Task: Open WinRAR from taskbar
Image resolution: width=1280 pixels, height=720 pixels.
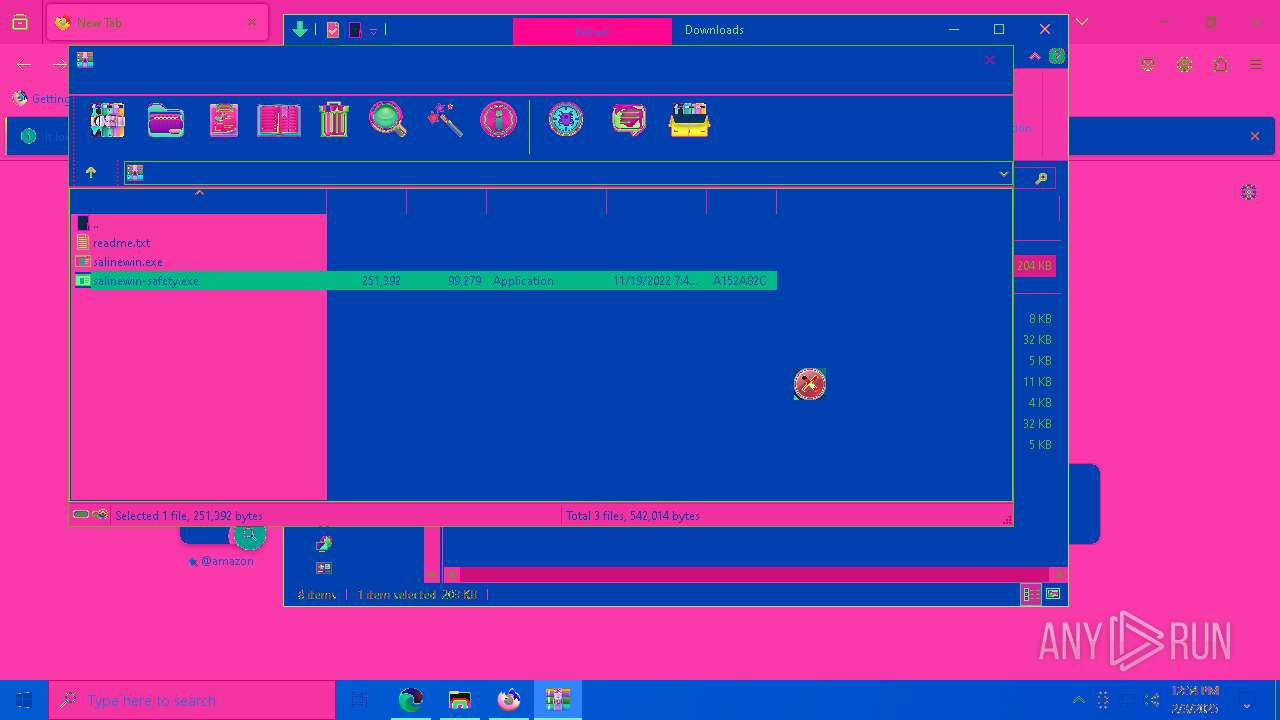Action: (x=558, y=700)
